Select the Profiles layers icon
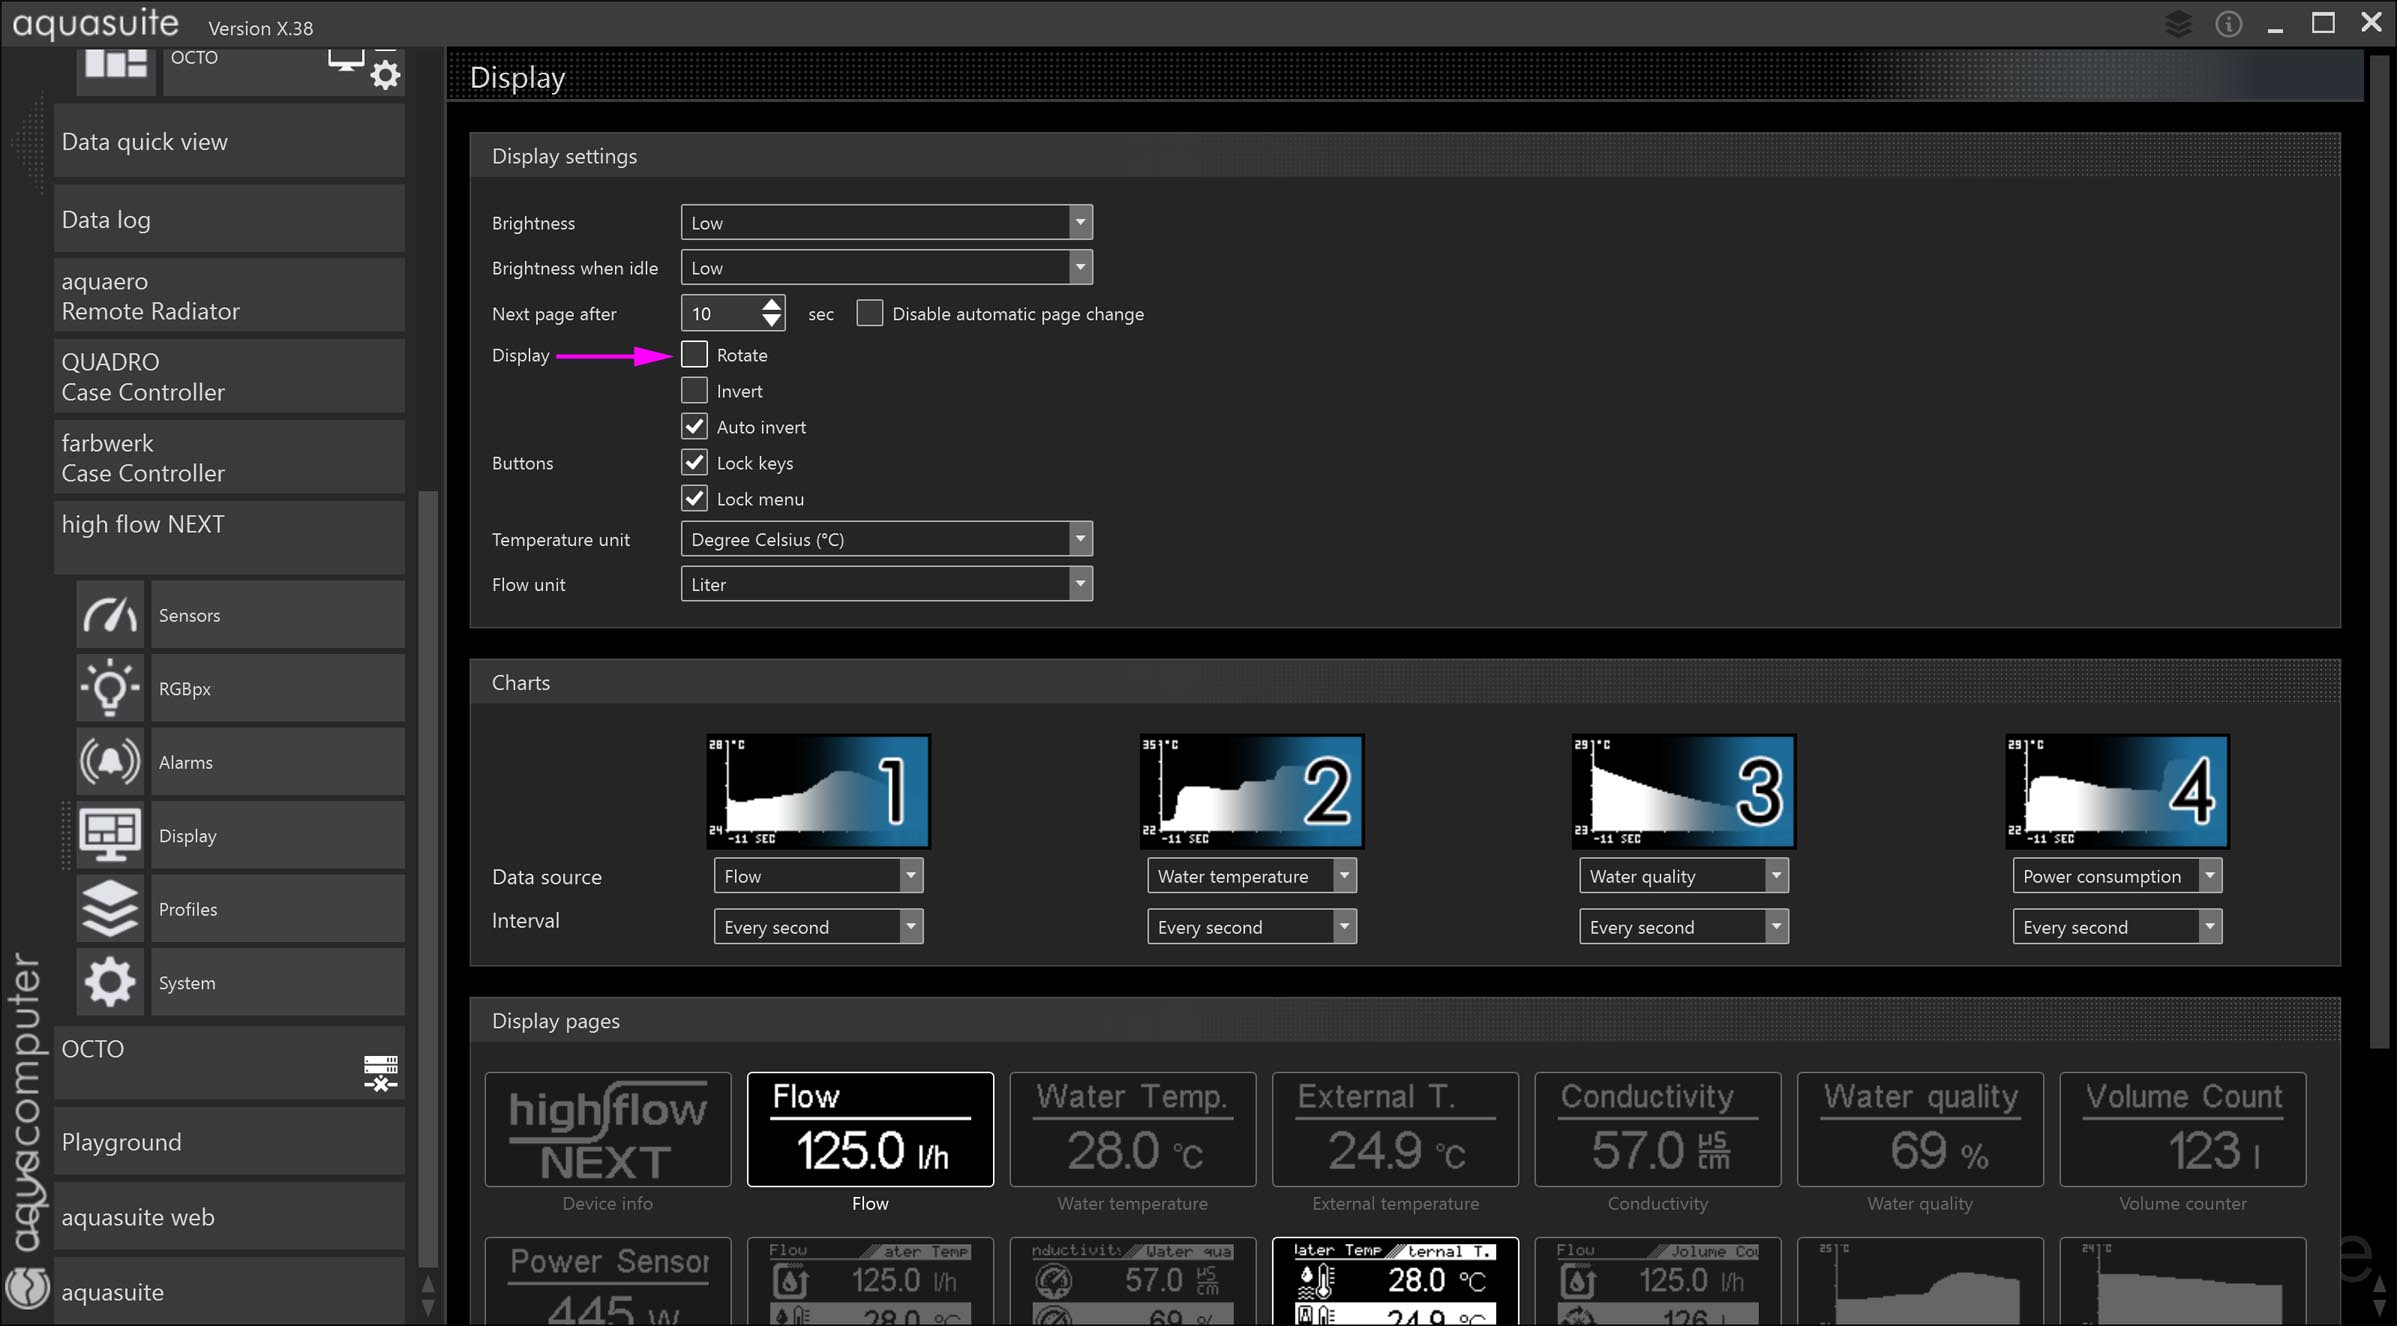Image resolution: width=2397 pixels, height=1326 pixels. pos(110,909)
